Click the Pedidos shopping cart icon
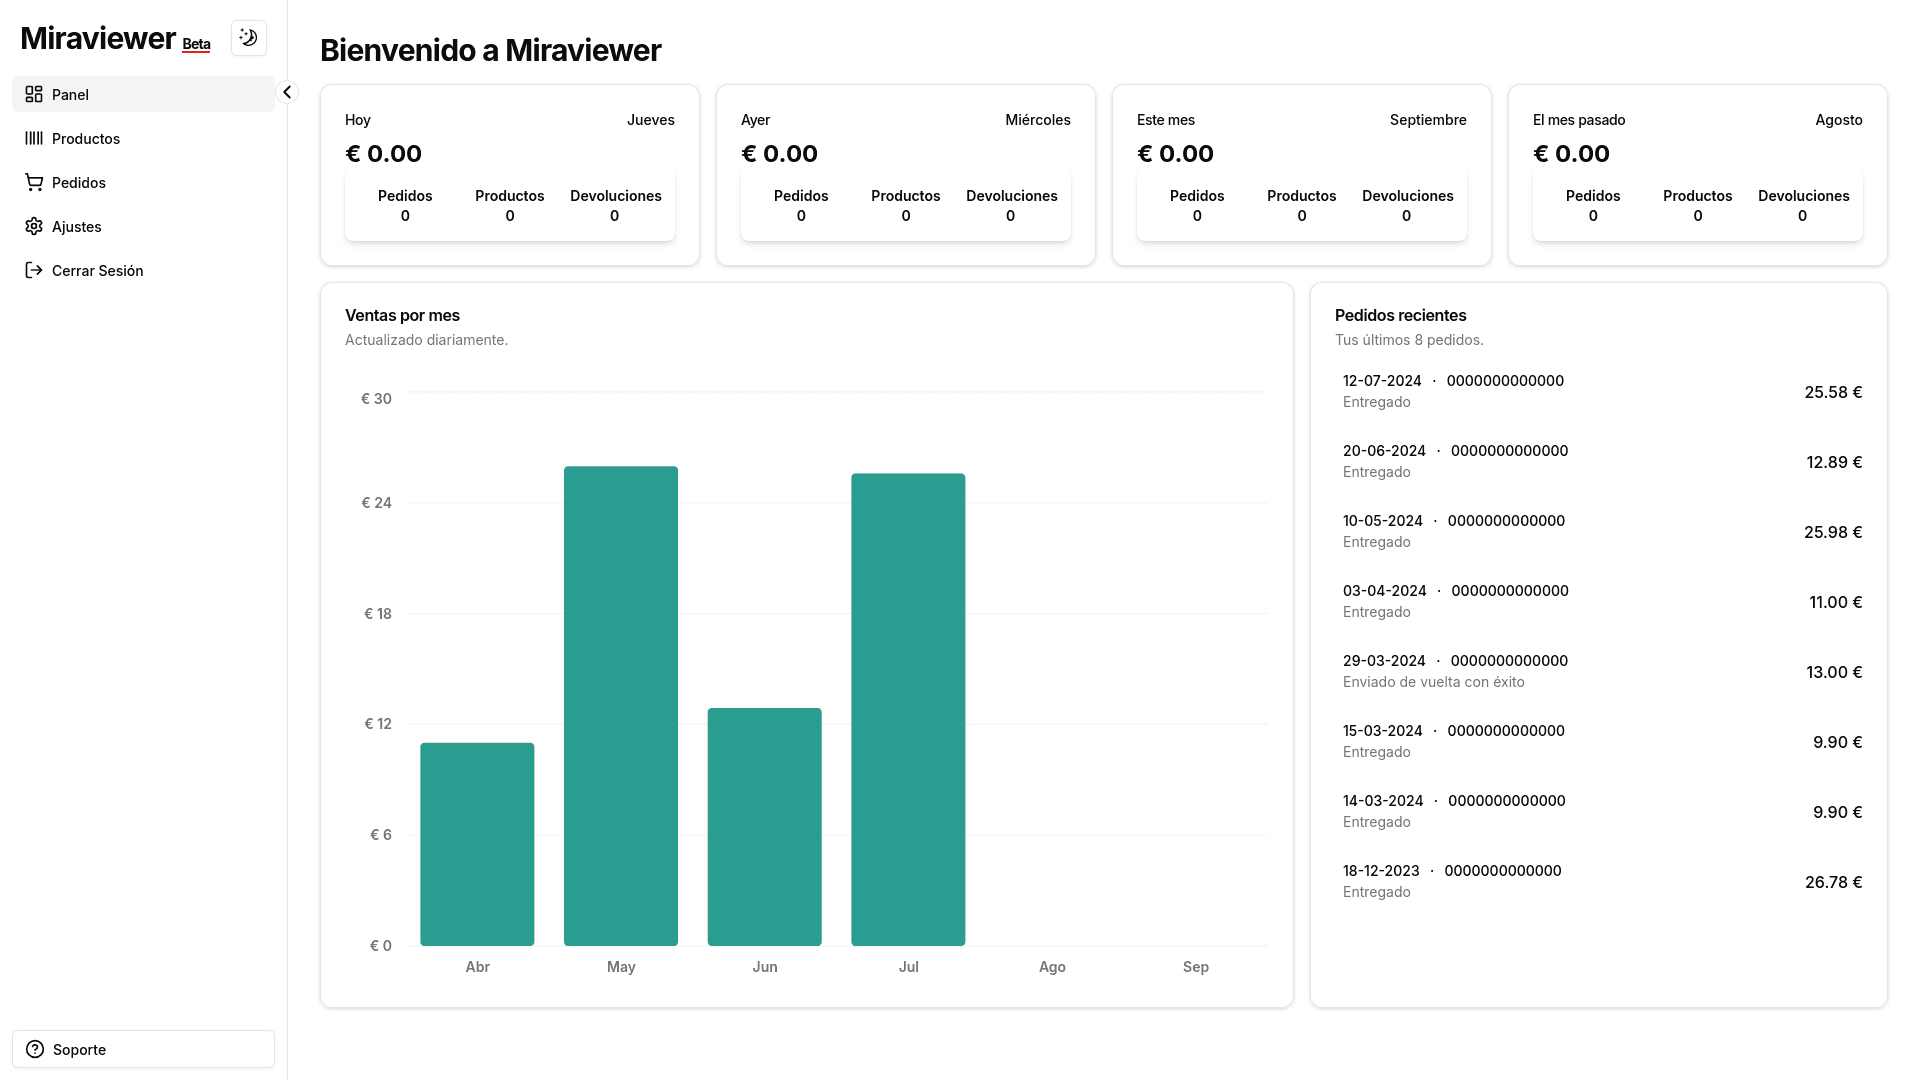The height and width of the screenshot is (1080, 1920). pos(34,182)
